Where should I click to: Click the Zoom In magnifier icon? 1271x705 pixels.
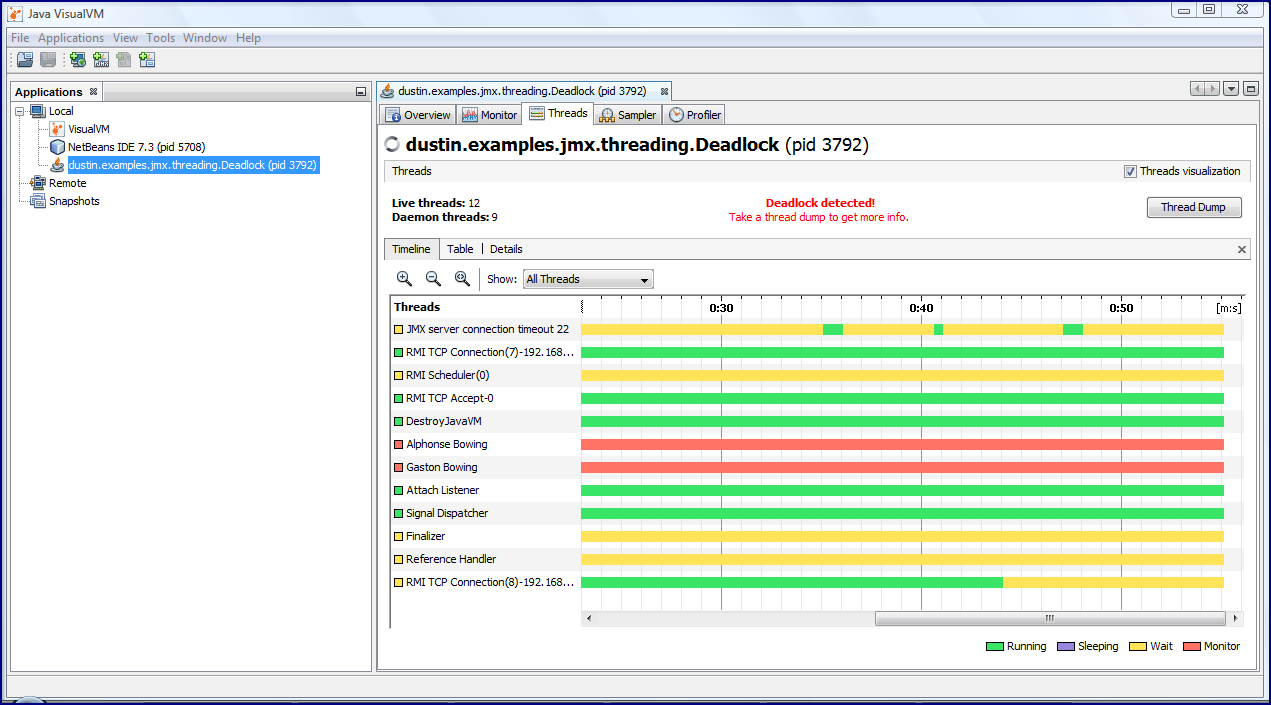pyautogui.click(x=404, y=279)
